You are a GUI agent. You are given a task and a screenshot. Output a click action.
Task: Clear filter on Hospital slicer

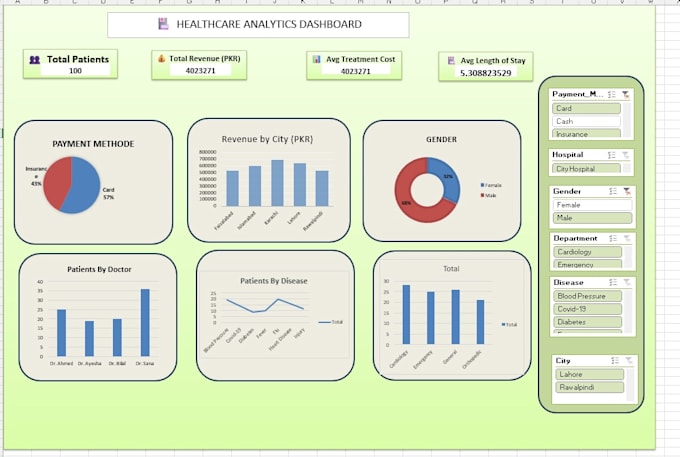tap(625, 155)
